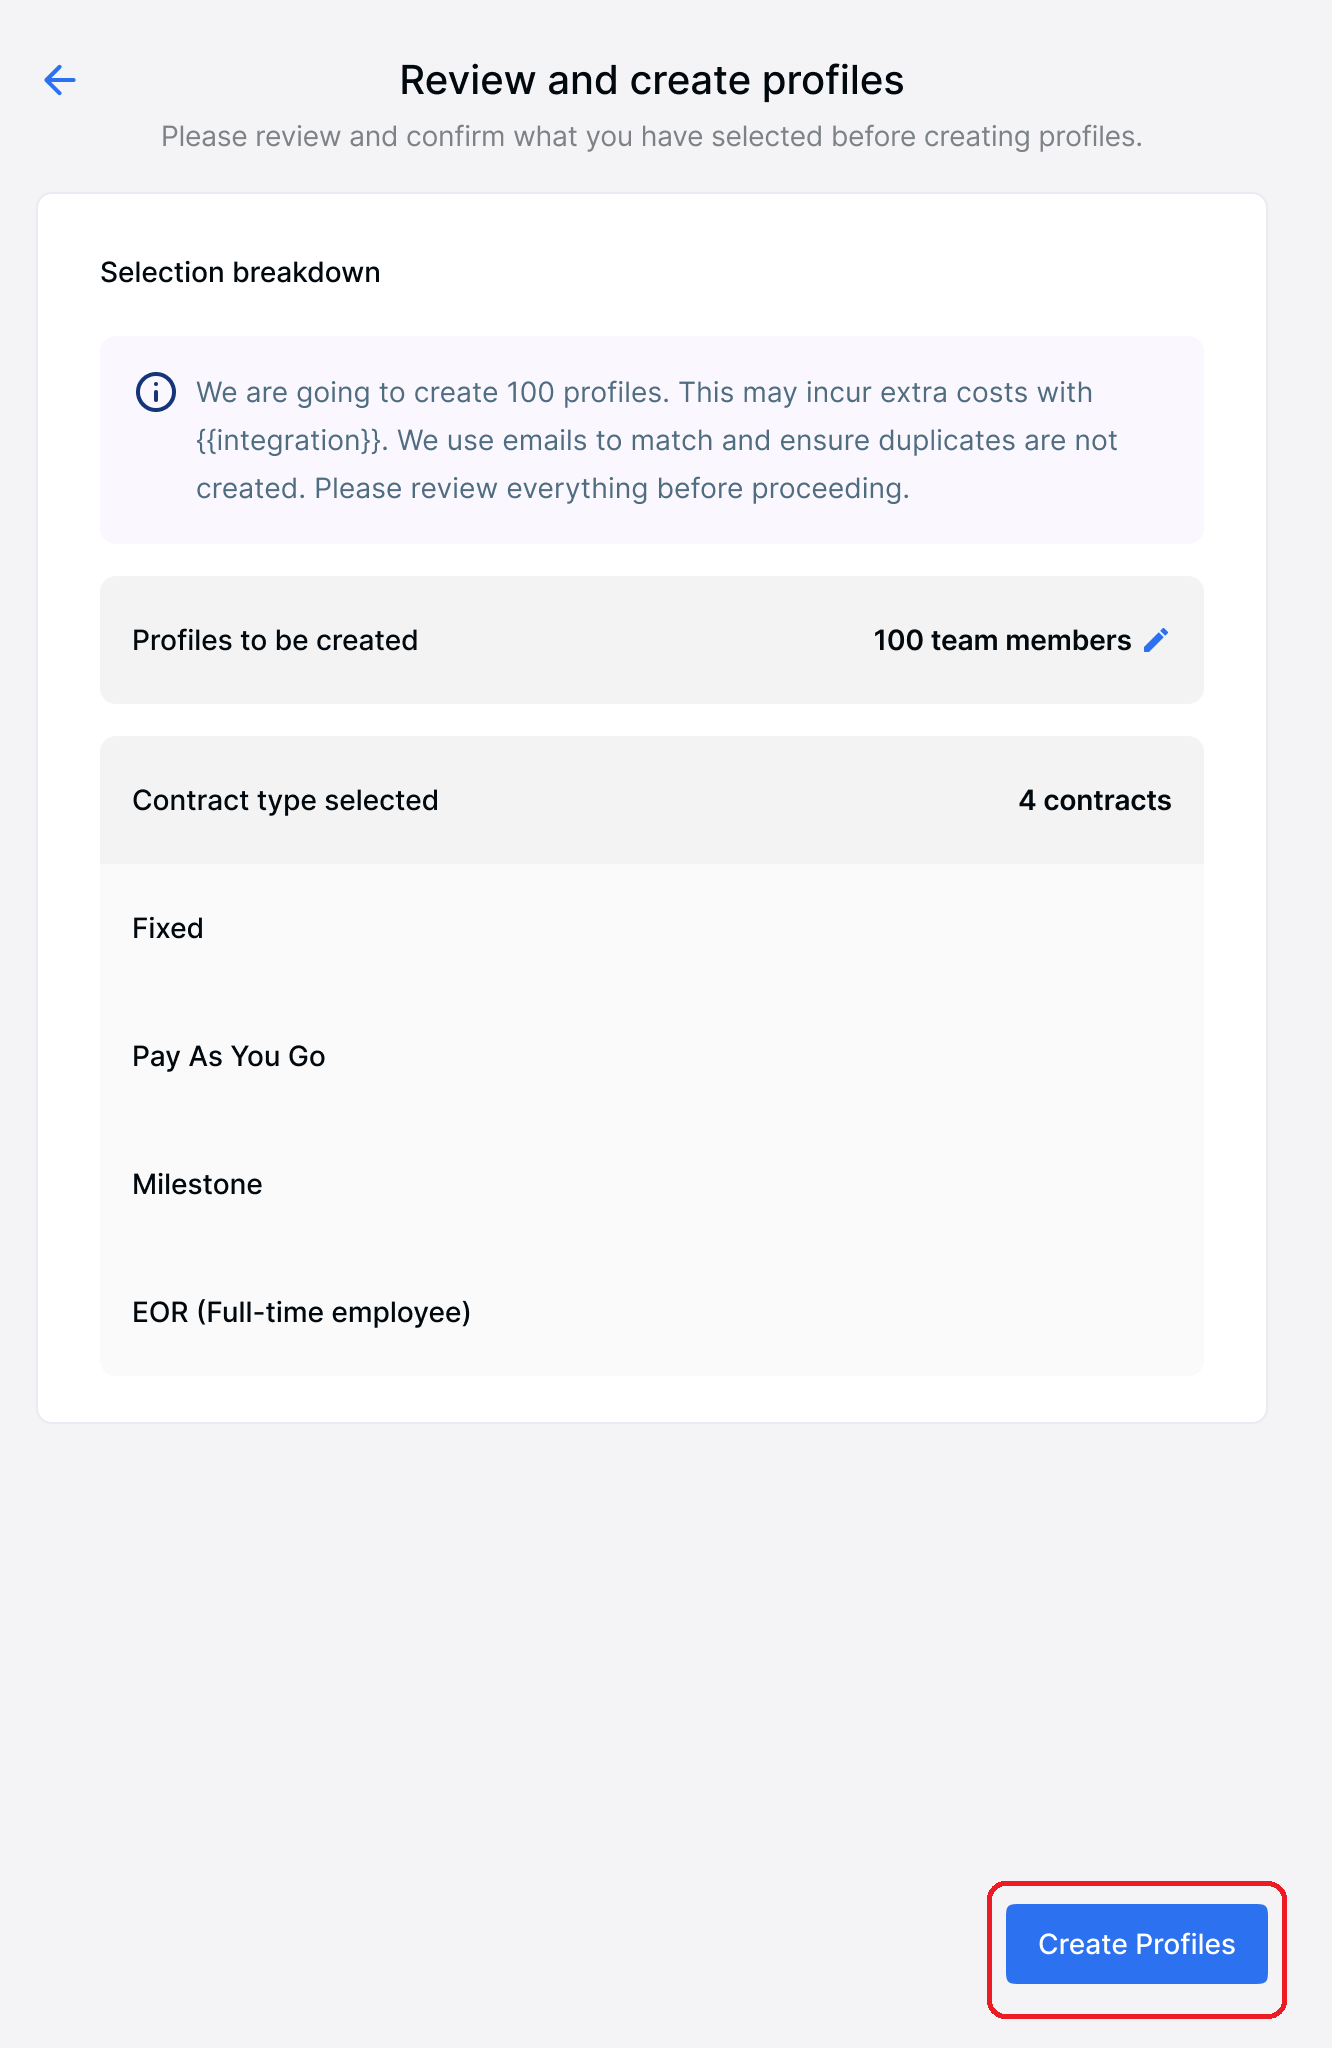Viewport: 1332px width, 2048px height.
Task: Click the info circle icon in the notice
Action: tap(156, 392)
